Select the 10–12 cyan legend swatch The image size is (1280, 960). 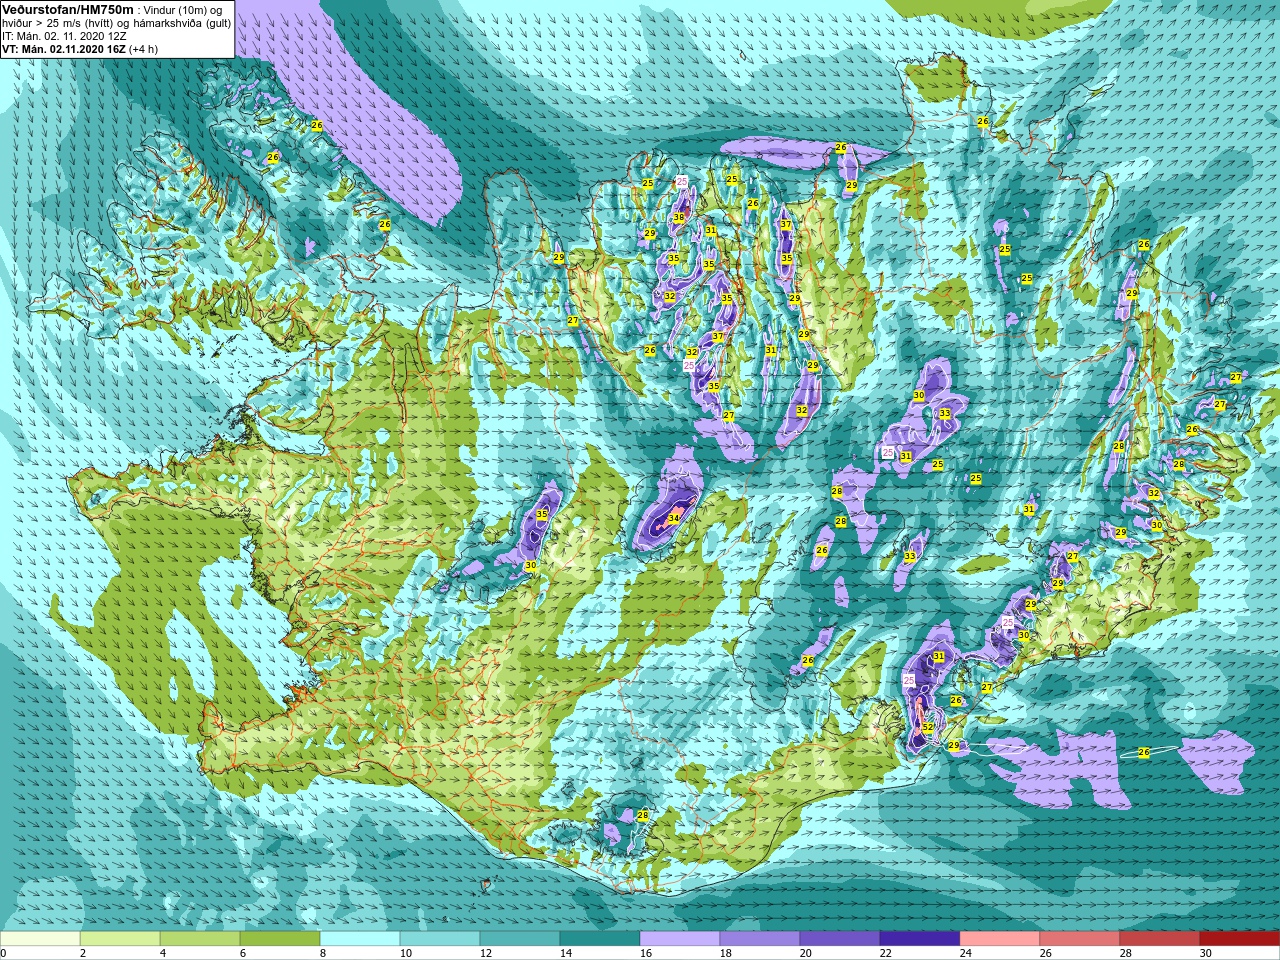point(440,939)
